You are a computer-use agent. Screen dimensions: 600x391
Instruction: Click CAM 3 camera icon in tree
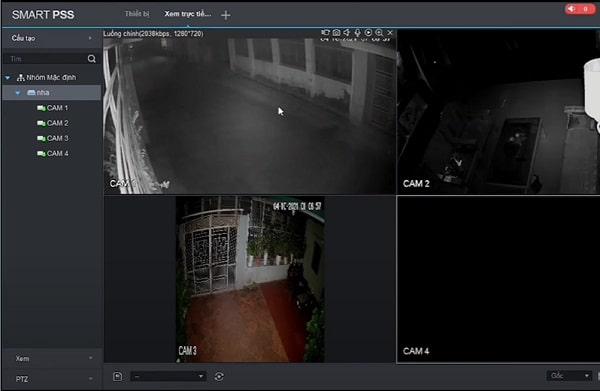(41, 138)
